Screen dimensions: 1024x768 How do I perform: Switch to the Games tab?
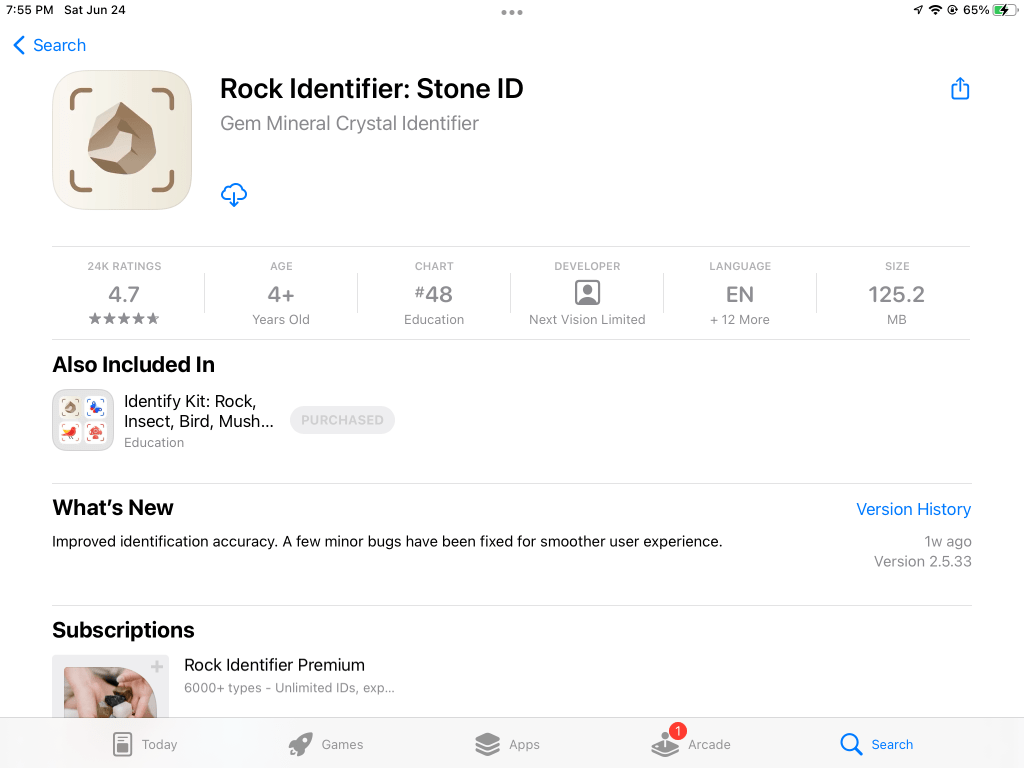326,744
